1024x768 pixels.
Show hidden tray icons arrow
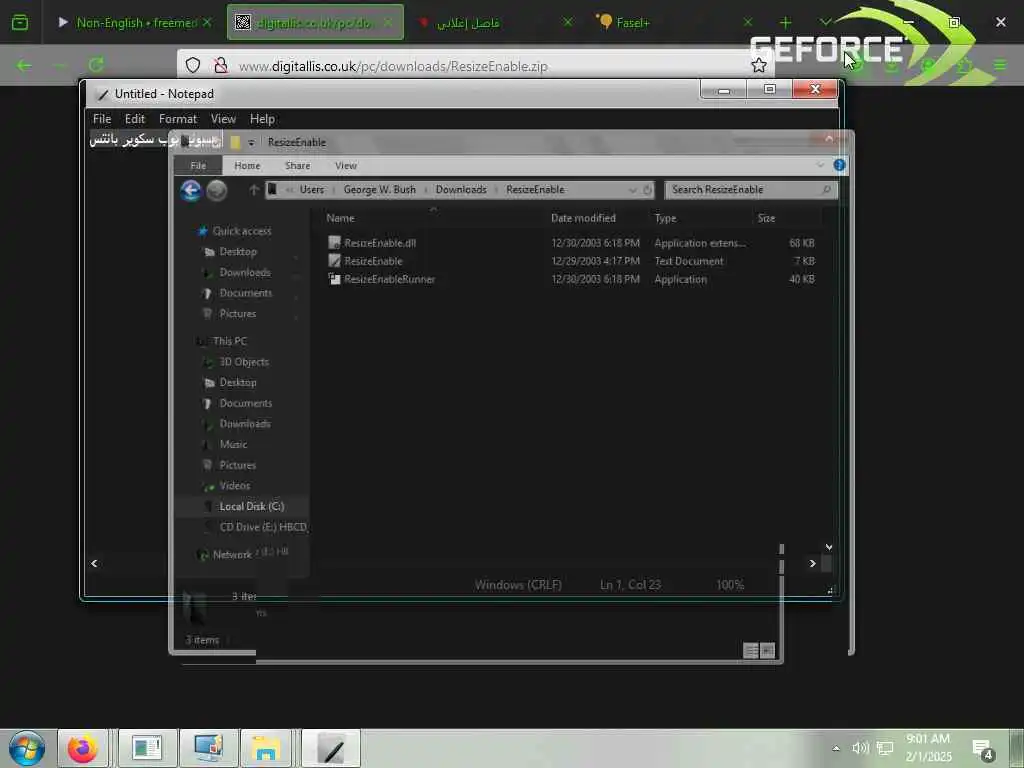pyautogui.click(x=836, y=748)
